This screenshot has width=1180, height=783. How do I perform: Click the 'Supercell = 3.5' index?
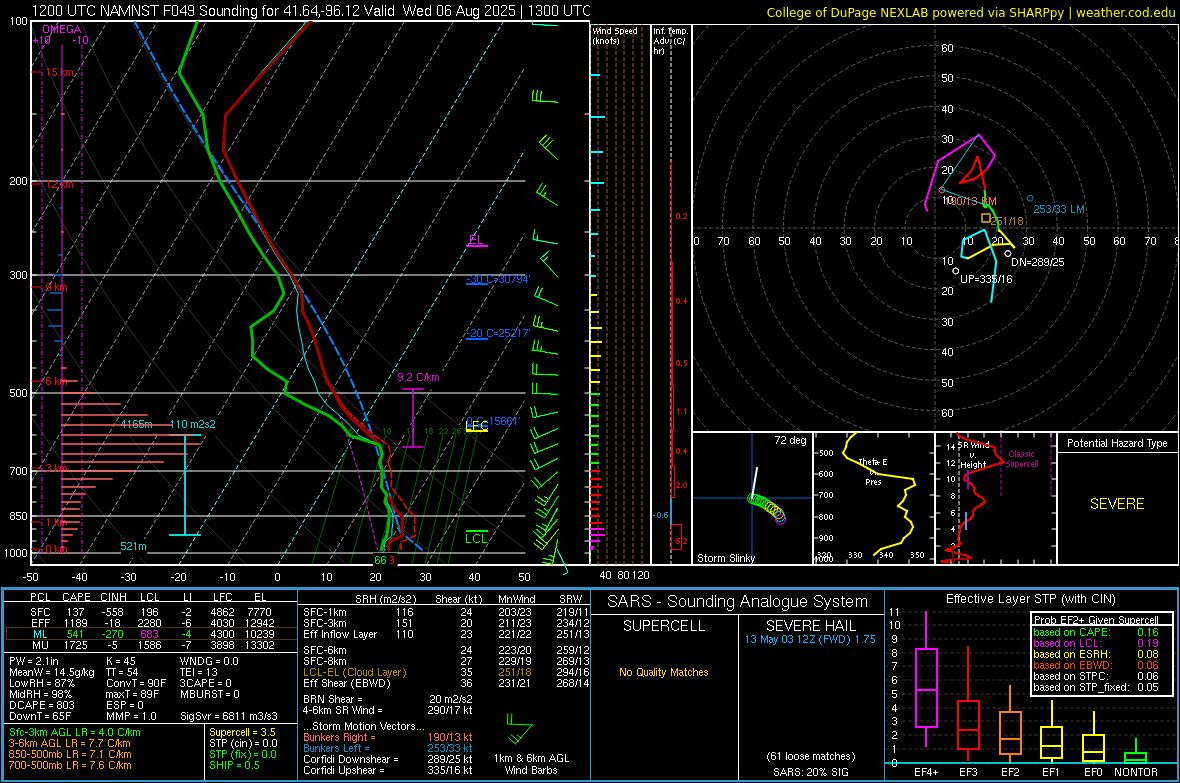[242, 732]
